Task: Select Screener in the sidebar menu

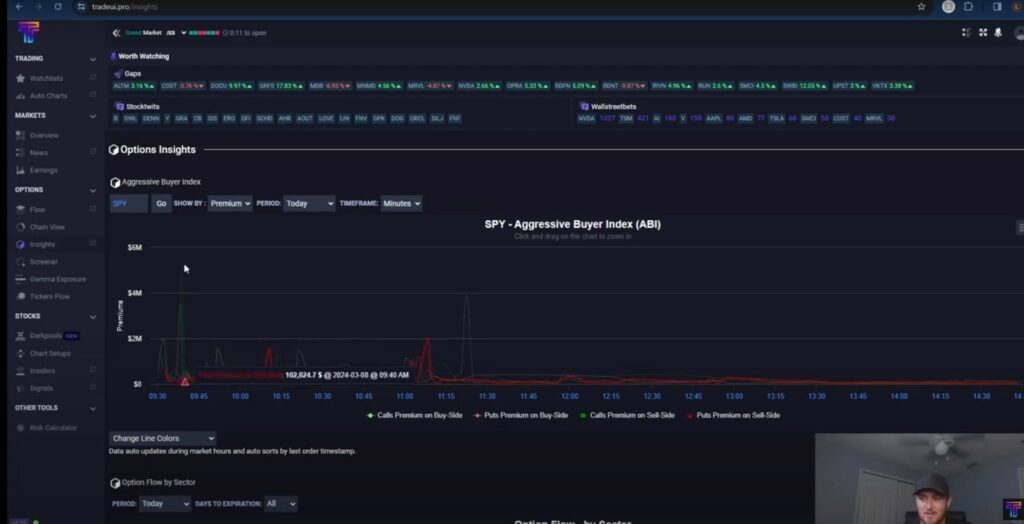Action: coord(44,261)
